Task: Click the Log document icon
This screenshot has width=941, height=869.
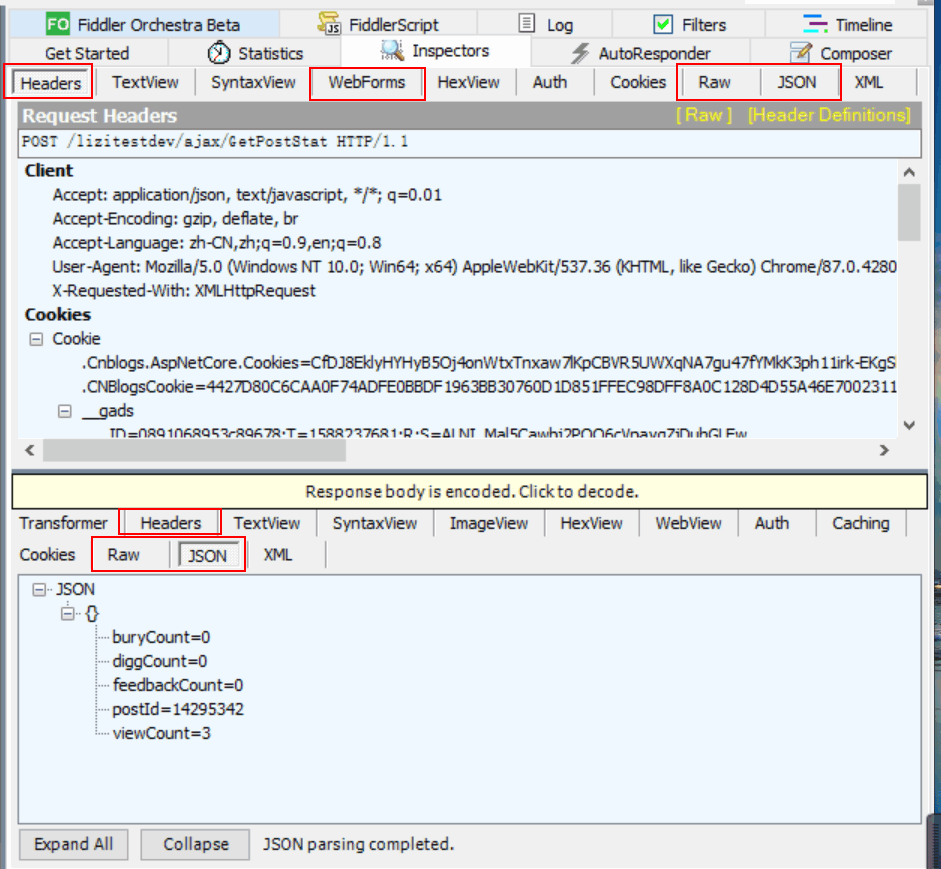Action: (526, 23)
